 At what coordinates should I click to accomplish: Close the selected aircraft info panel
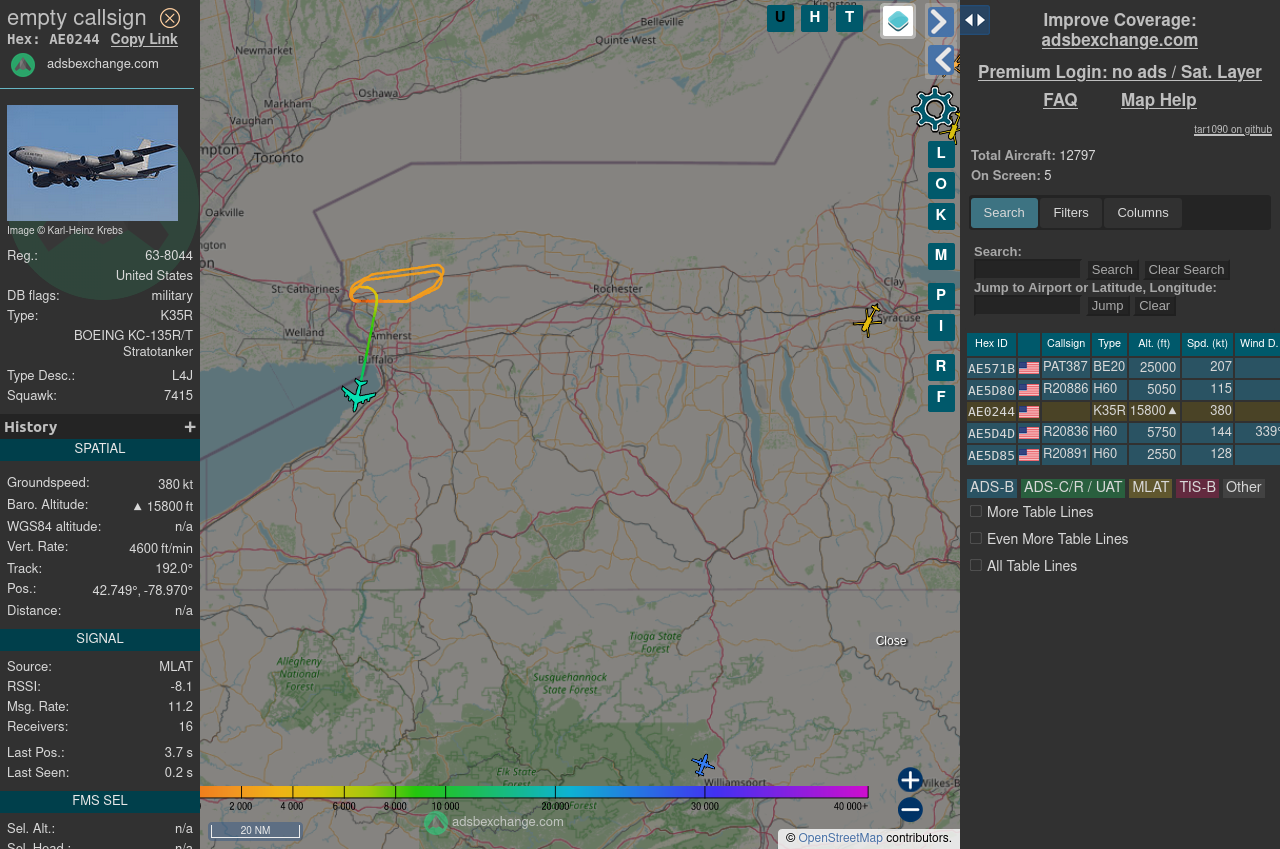click(170, 18)
